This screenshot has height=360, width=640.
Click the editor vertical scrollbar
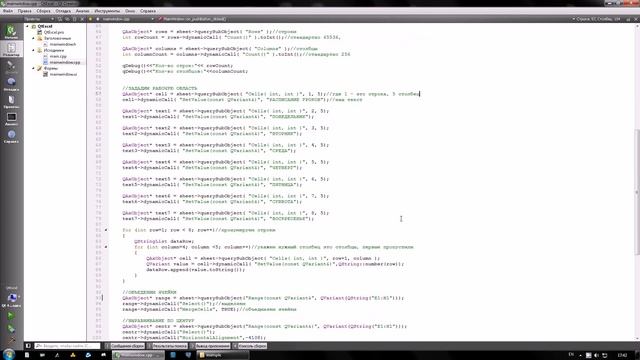tap(637, 192)
